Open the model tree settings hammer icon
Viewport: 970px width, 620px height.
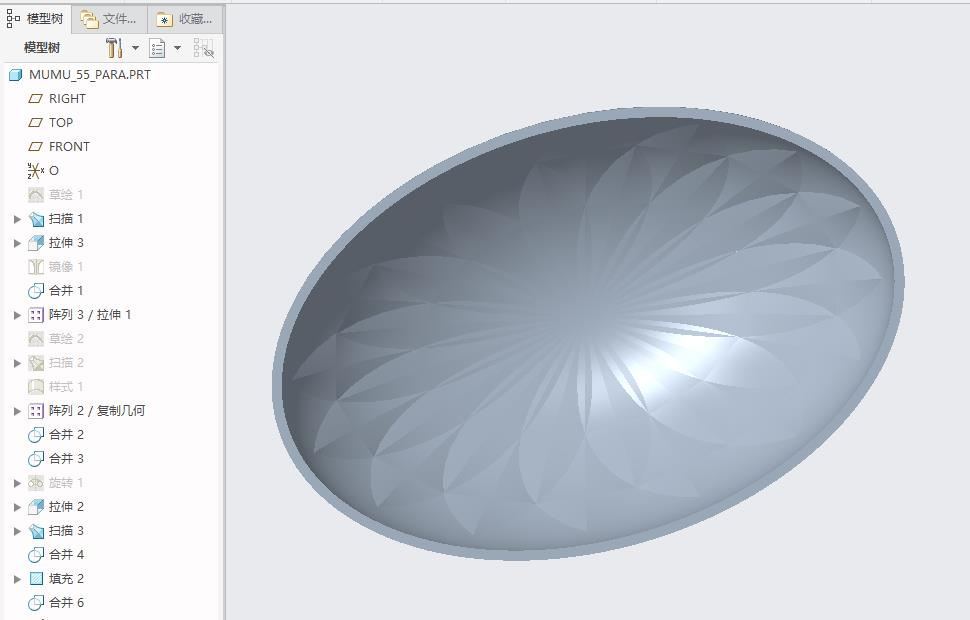click(x=114, y=48)
